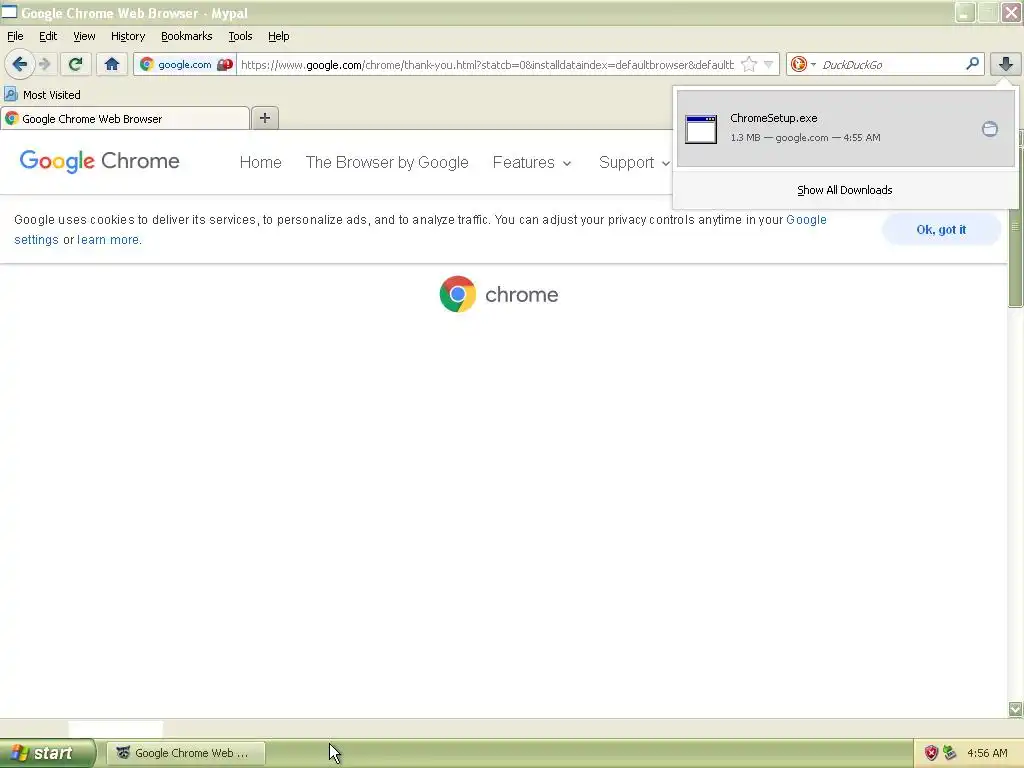1024x768 pixels.
Task: Expand the Features dropdown
Action: click(x=532, y=162)
